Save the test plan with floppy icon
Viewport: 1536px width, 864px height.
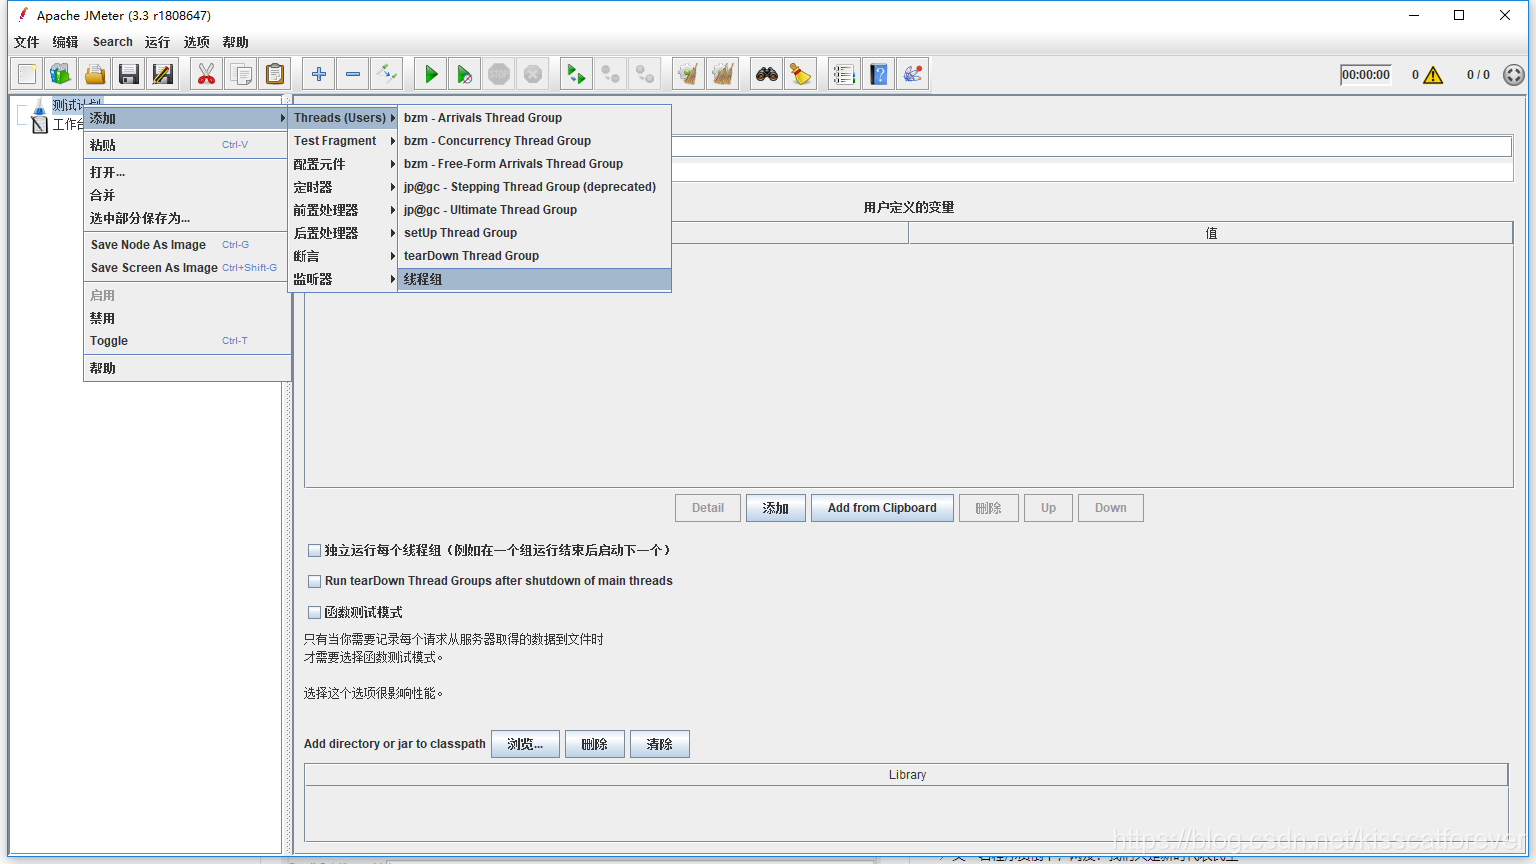129,74
